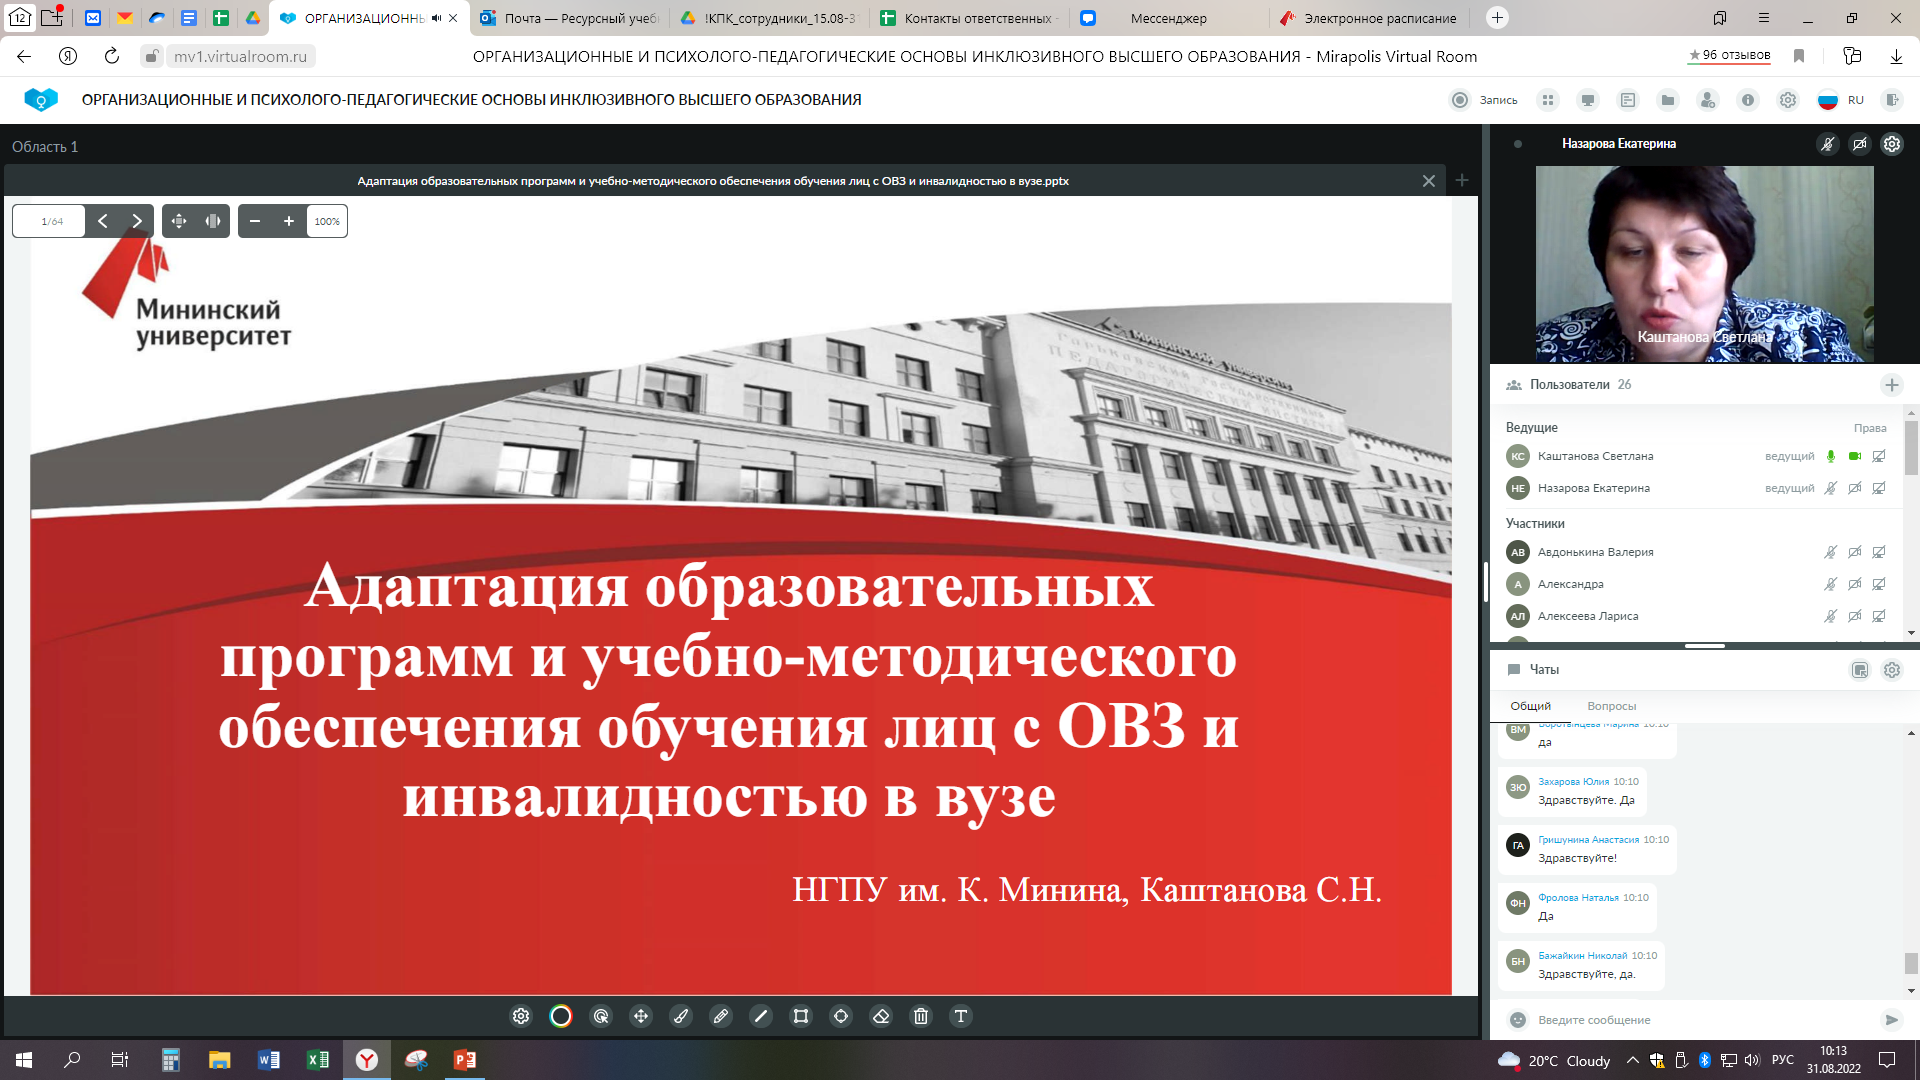Add user with plus in Пользователи panel

coord(1892,385)
